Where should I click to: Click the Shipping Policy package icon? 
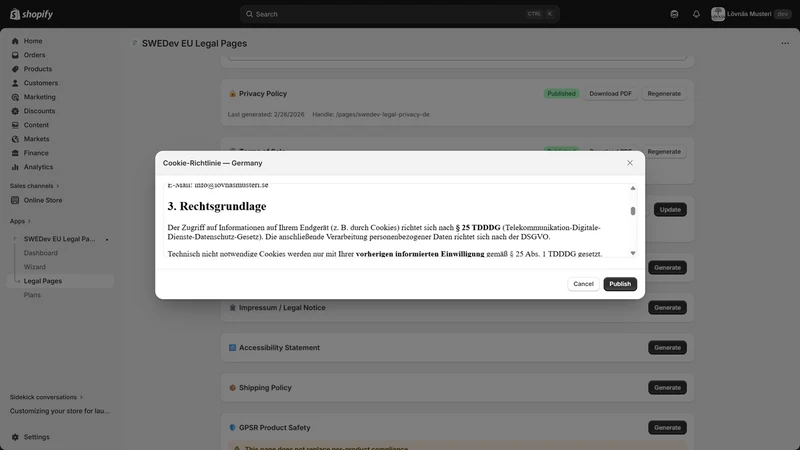tap(232, 388)
